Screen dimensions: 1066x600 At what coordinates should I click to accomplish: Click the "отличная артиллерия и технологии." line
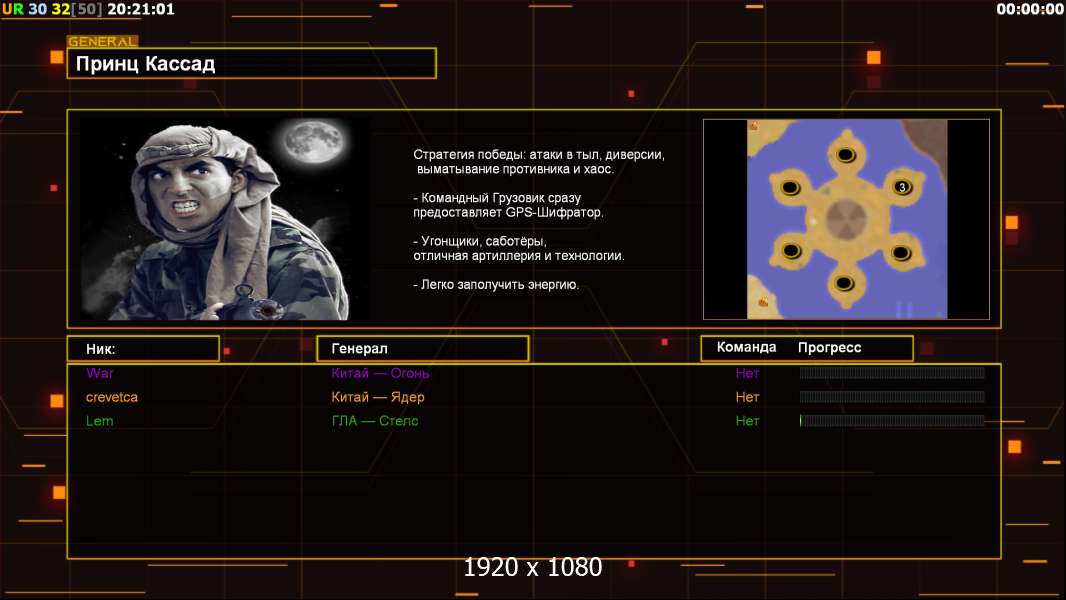(519, 255)
